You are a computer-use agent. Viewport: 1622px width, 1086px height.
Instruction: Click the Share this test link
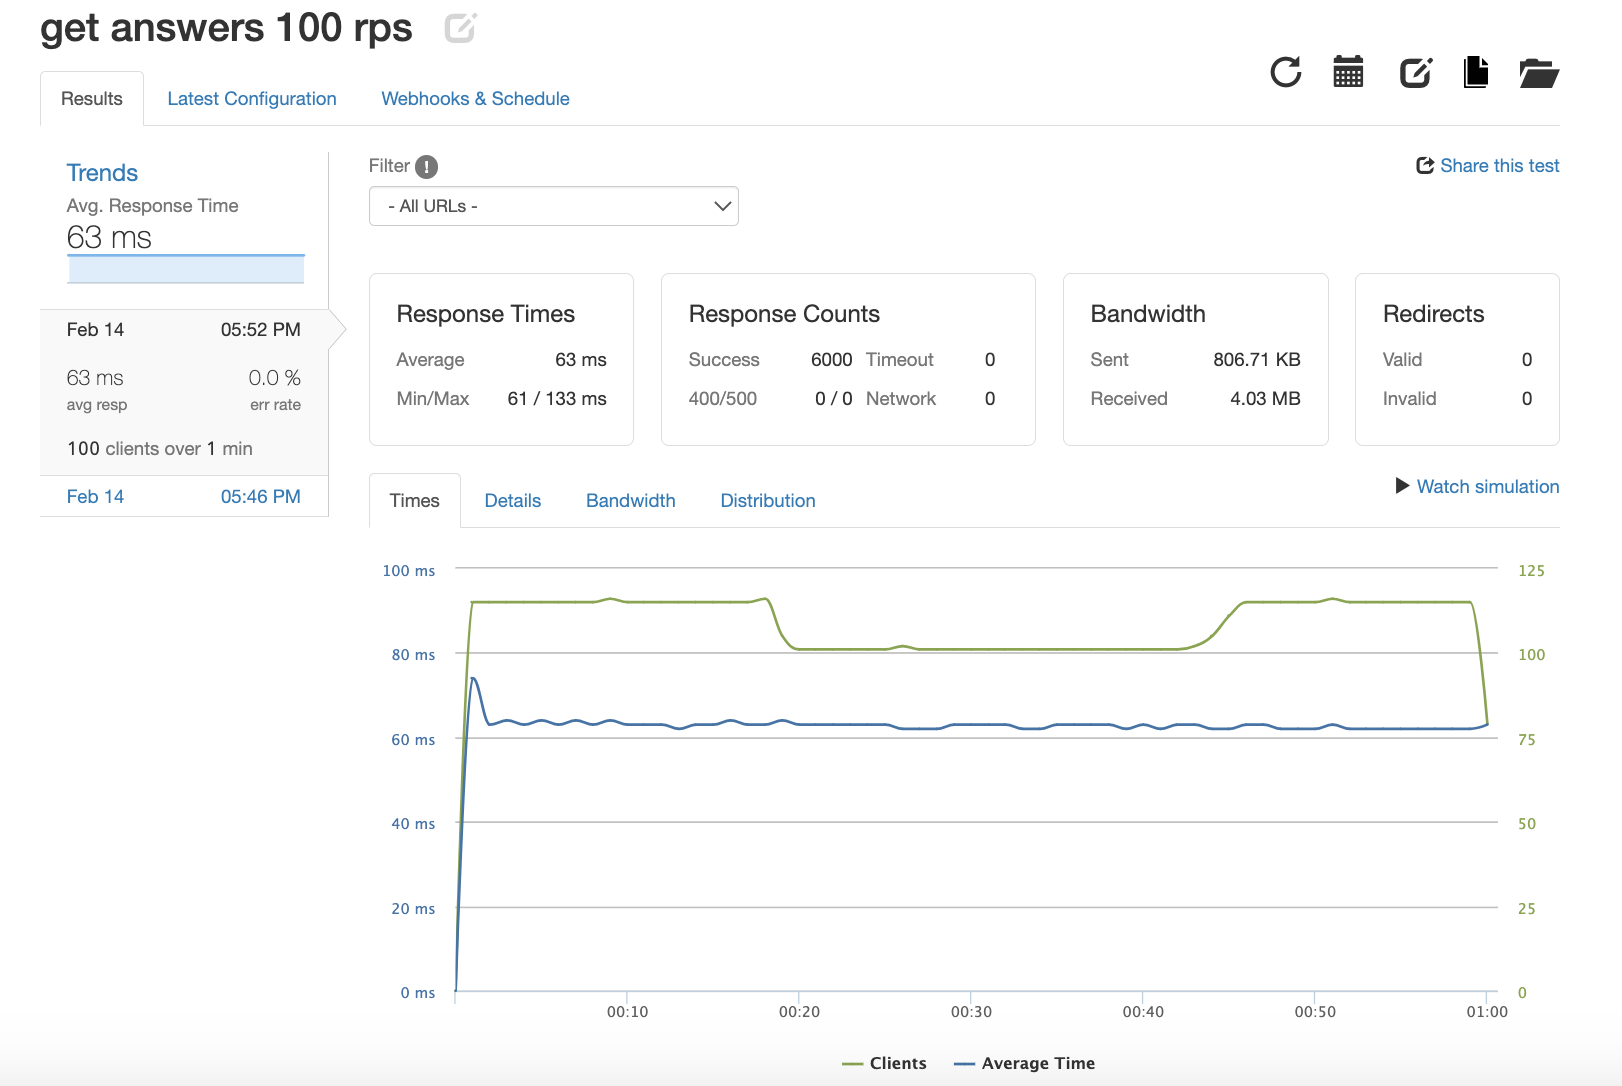[x=1500, y=166]
